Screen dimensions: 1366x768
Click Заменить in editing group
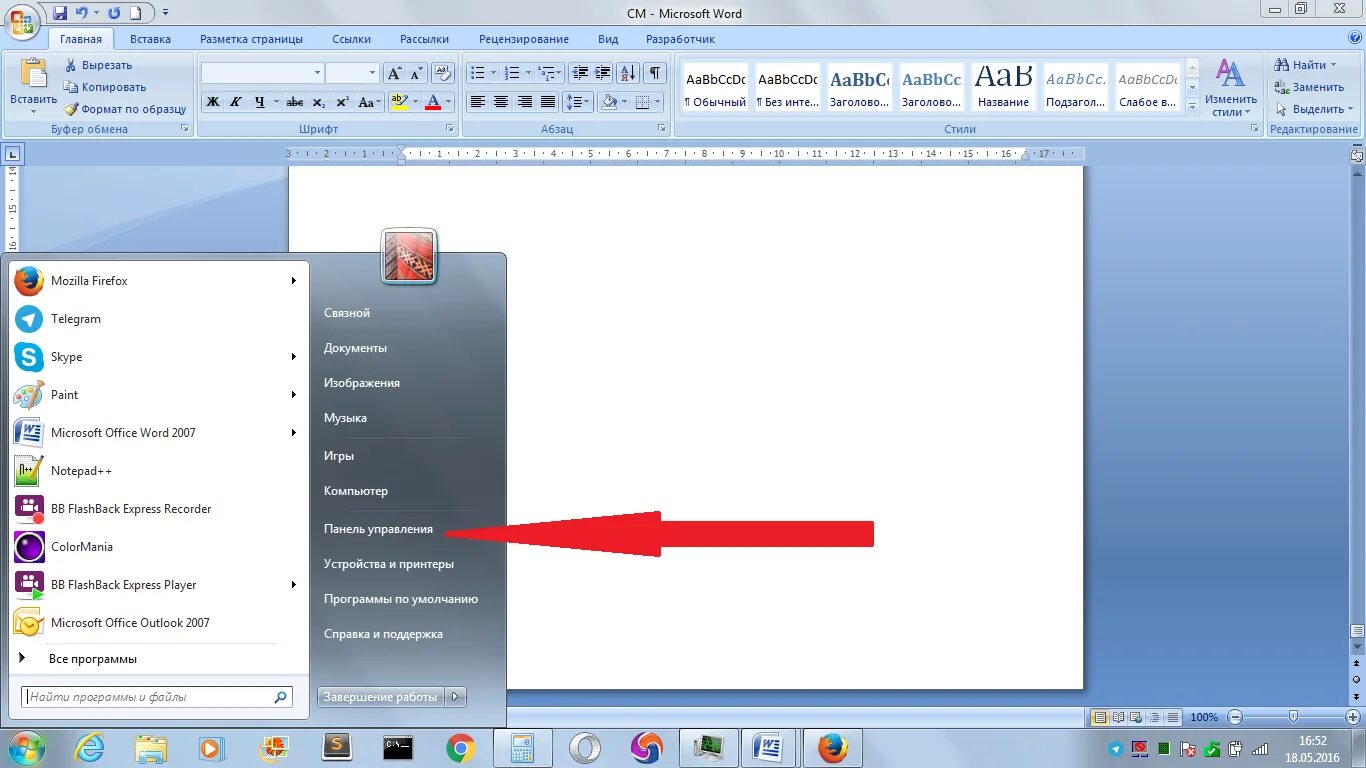(x=1308, y=87)
